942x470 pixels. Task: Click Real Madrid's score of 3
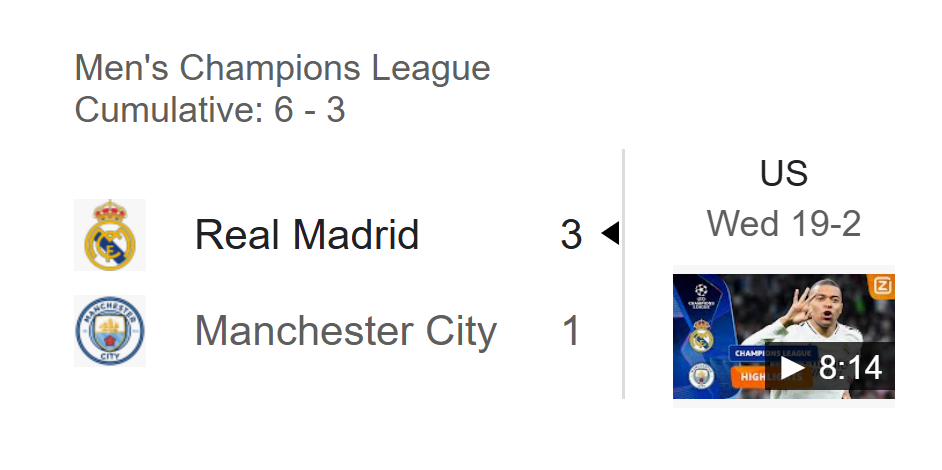click(x=571, y=234)
